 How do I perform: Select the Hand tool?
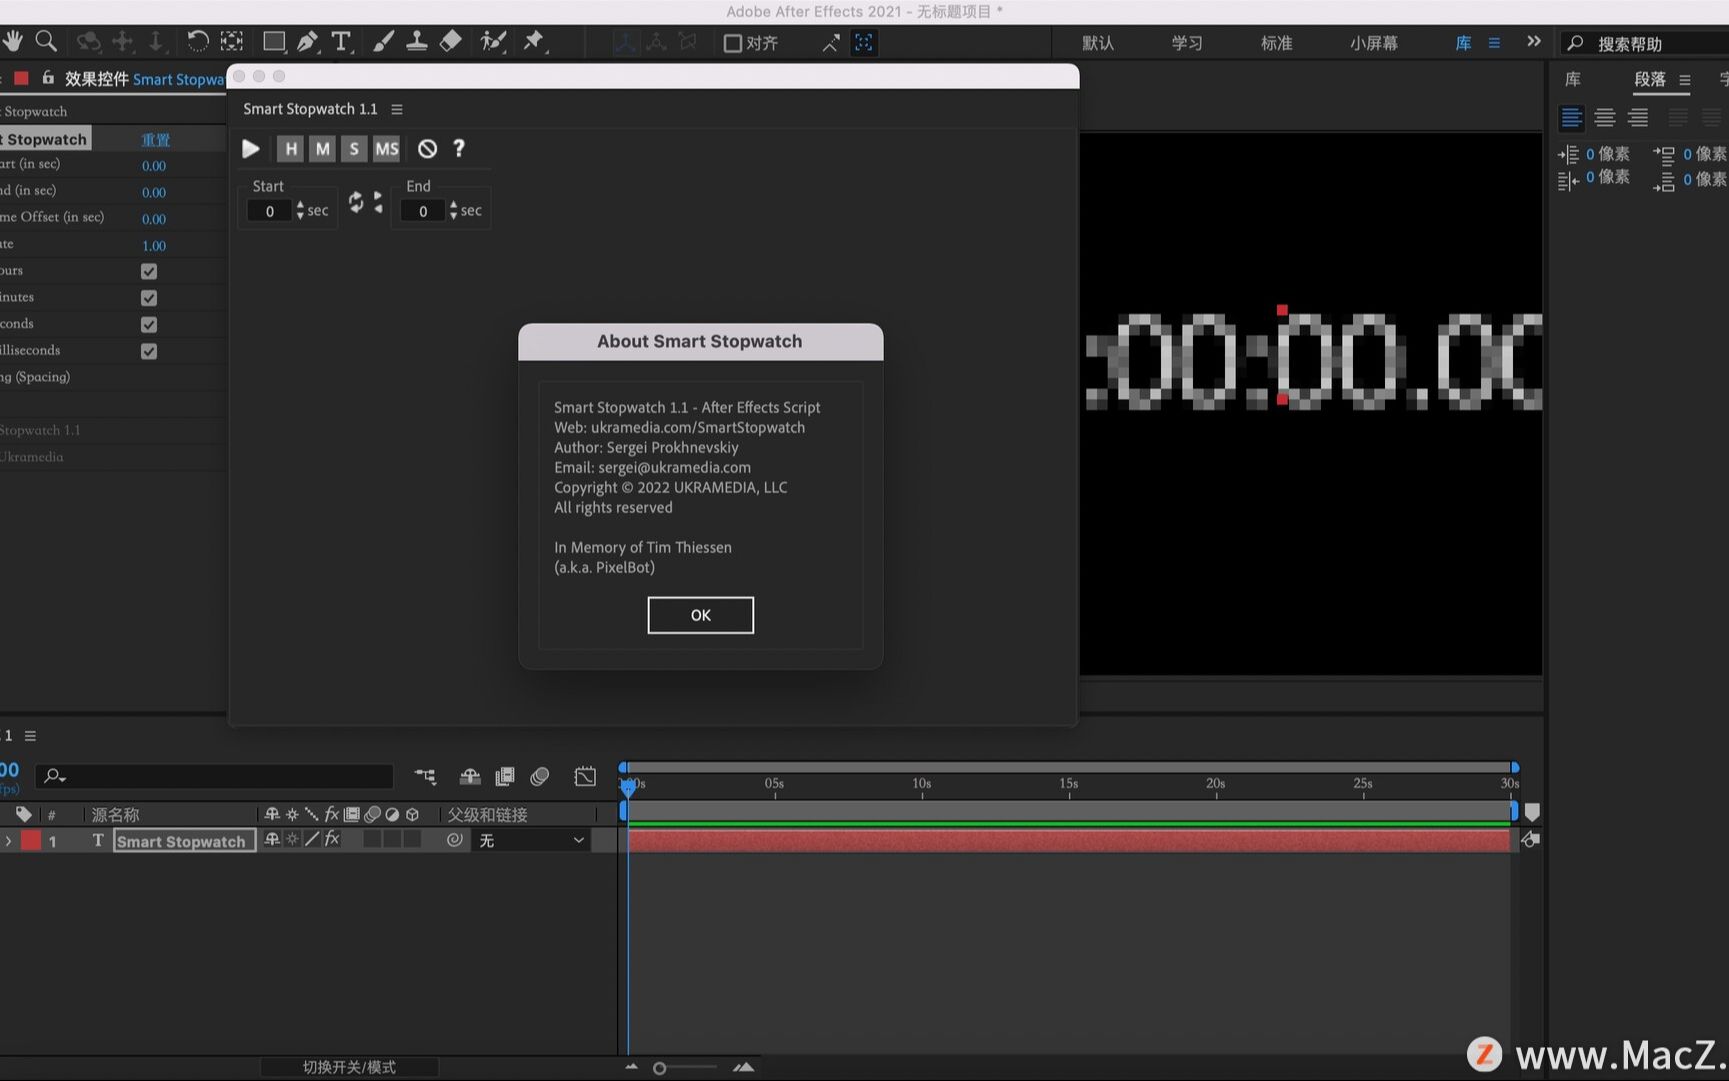pyautogui.click(x=13, y=41)
